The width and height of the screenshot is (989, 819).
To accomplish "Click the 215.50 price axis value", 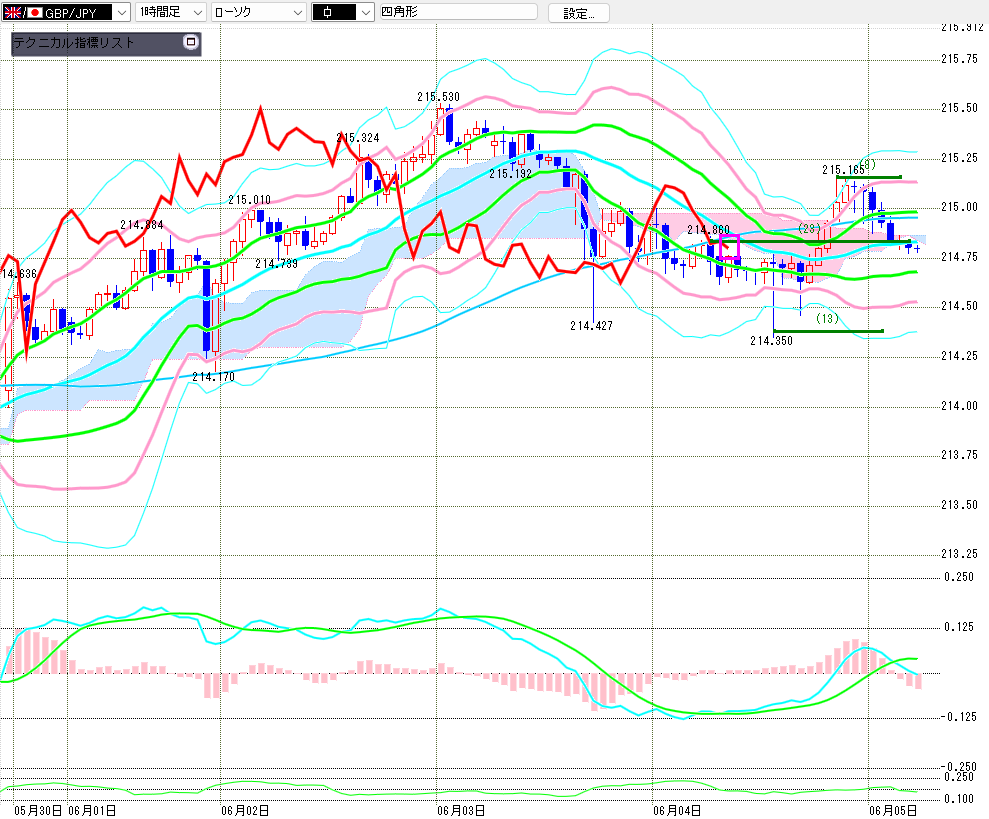I will tap(959, 108).
